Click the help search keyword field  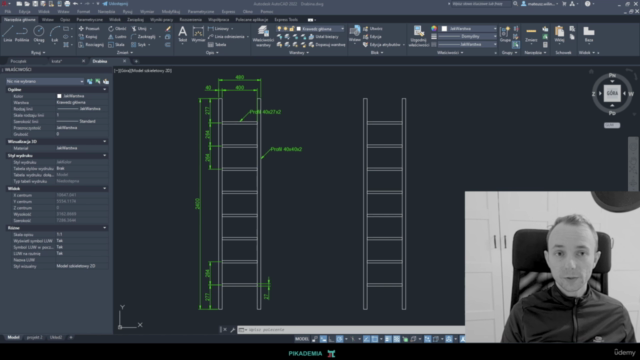point(481,4)
